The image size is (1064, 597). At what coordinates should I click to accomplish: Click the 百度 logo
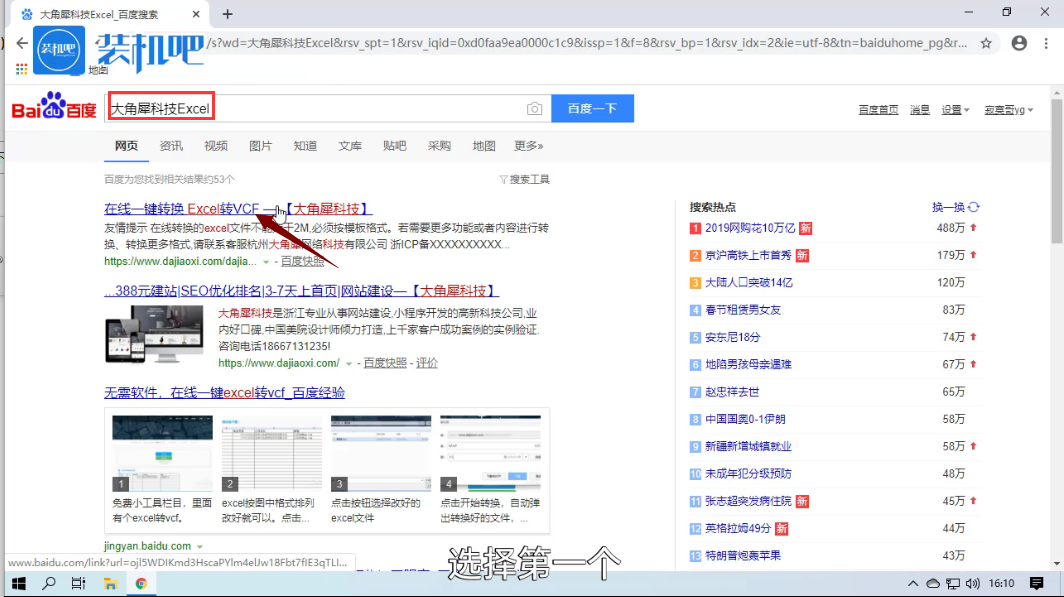pyautogui.click(x=52, y=109)
